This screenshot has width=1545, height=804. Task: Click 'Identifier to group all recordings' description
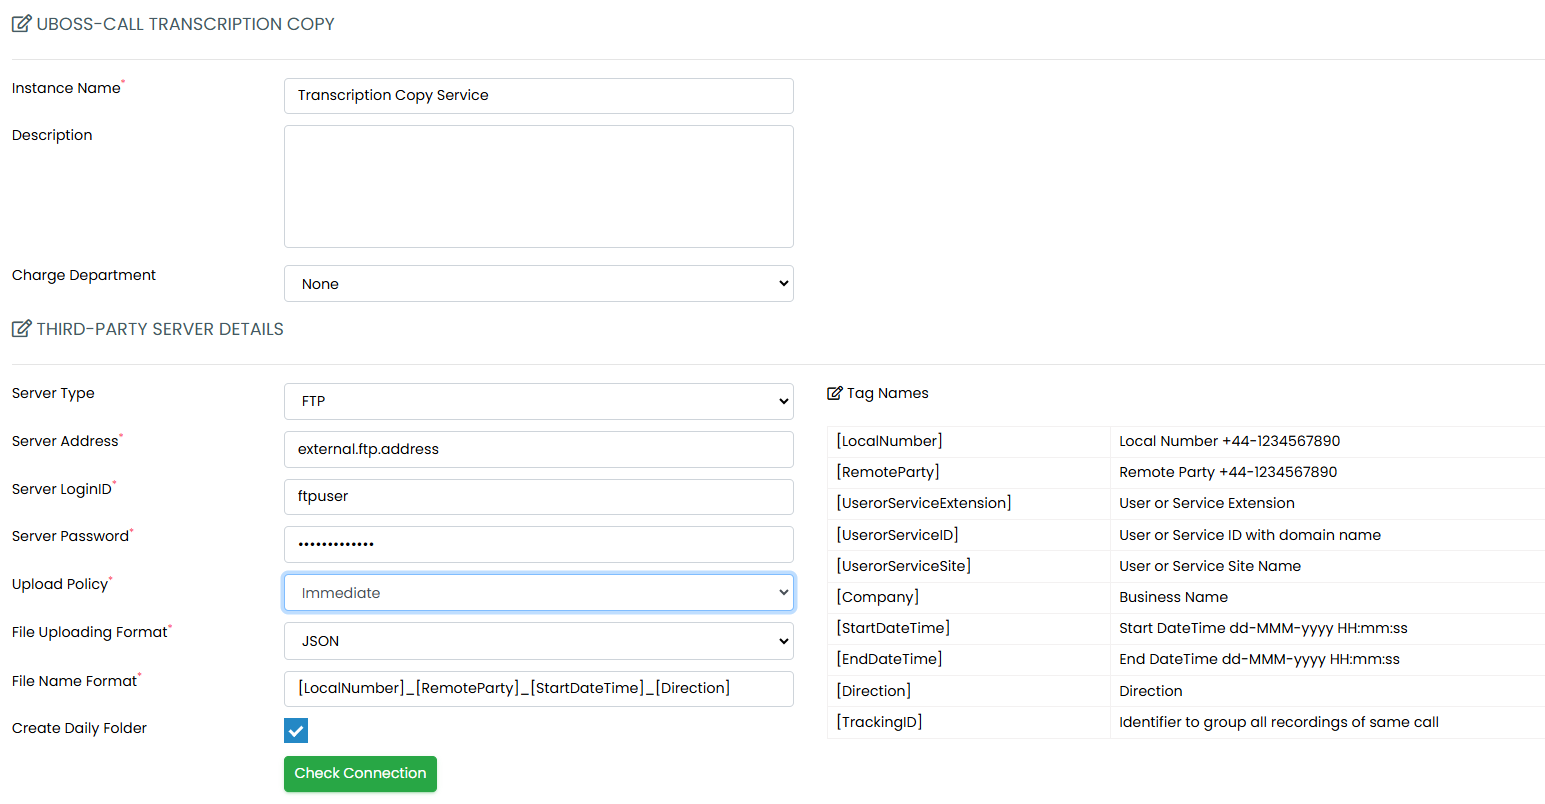(1279, 722)
